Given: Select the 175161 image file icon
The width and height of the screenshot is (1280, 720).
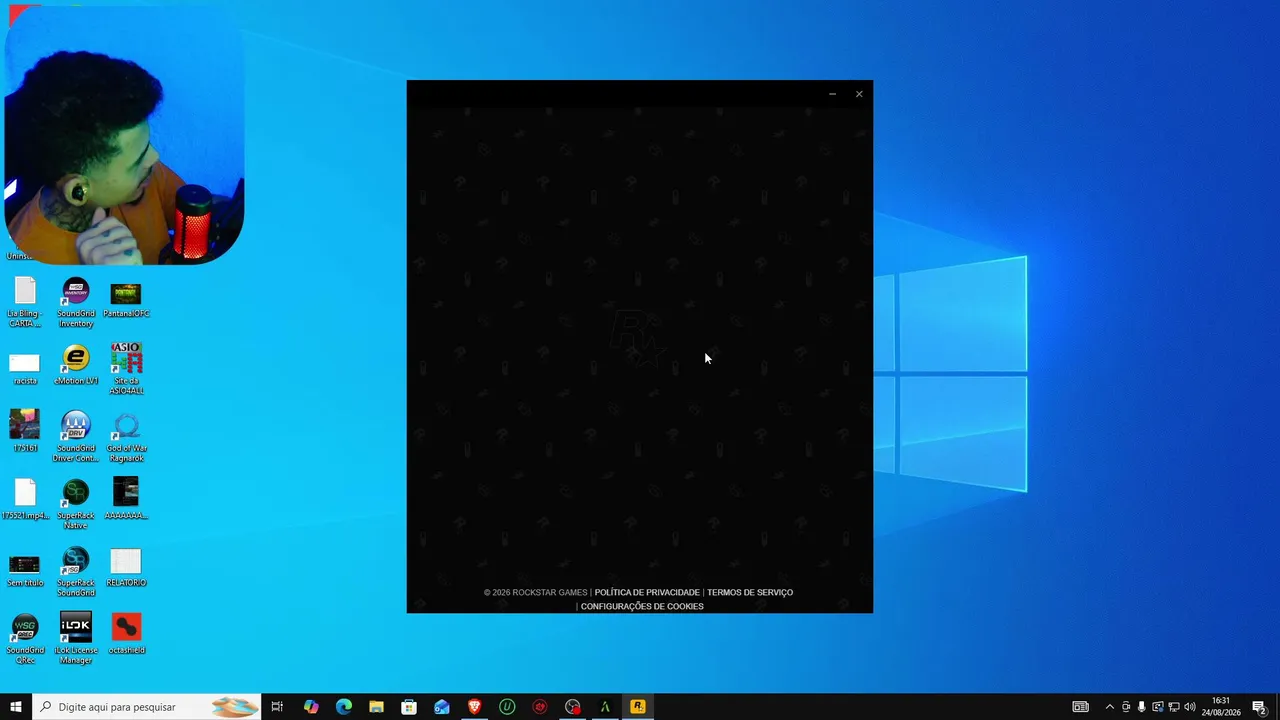Looking at the screenshot, I should point(24,431).
